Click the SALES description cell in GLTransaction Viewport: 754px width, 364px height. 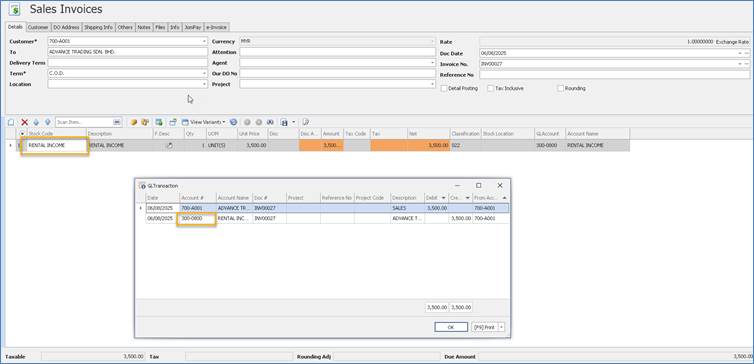407,208
